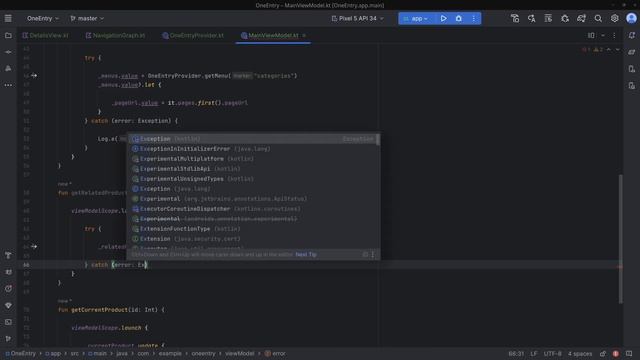The width and height of the screenshot is (640, 360).
Task: Open more run actions menu
Action: click(x=473, y=18)
